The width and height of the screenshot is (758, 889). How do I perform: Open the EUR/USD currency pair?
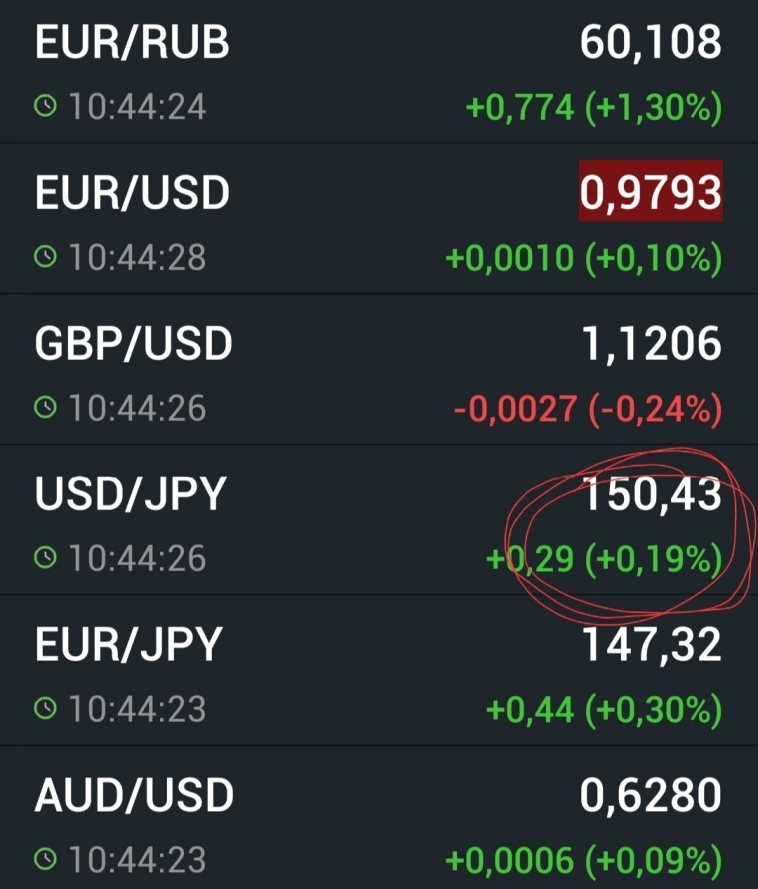[133, 193]
